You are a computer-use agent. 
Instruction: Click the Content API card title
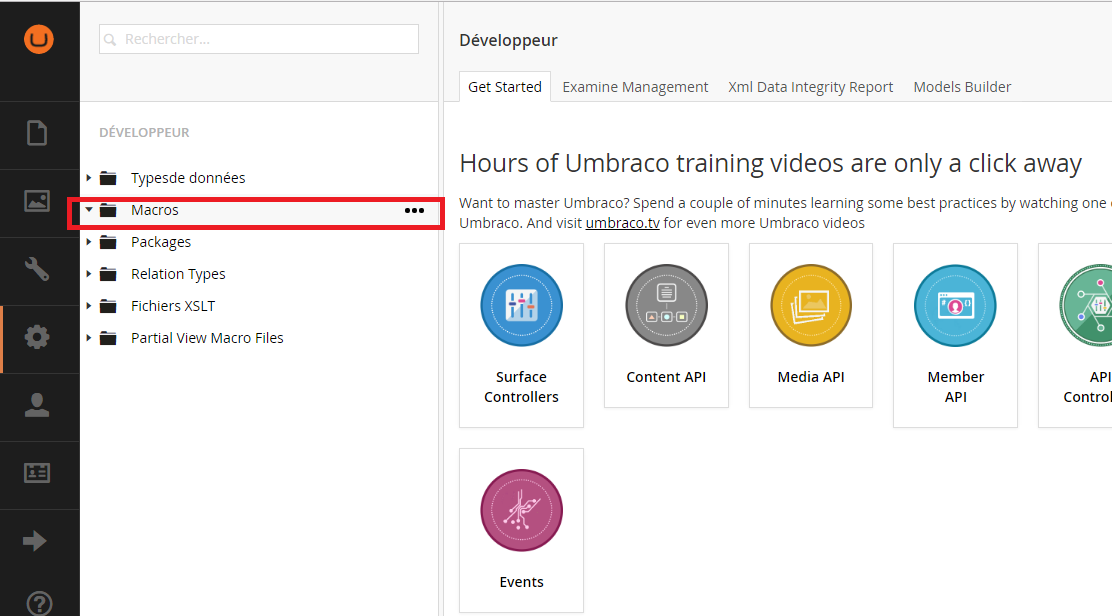tap(666, 376)
